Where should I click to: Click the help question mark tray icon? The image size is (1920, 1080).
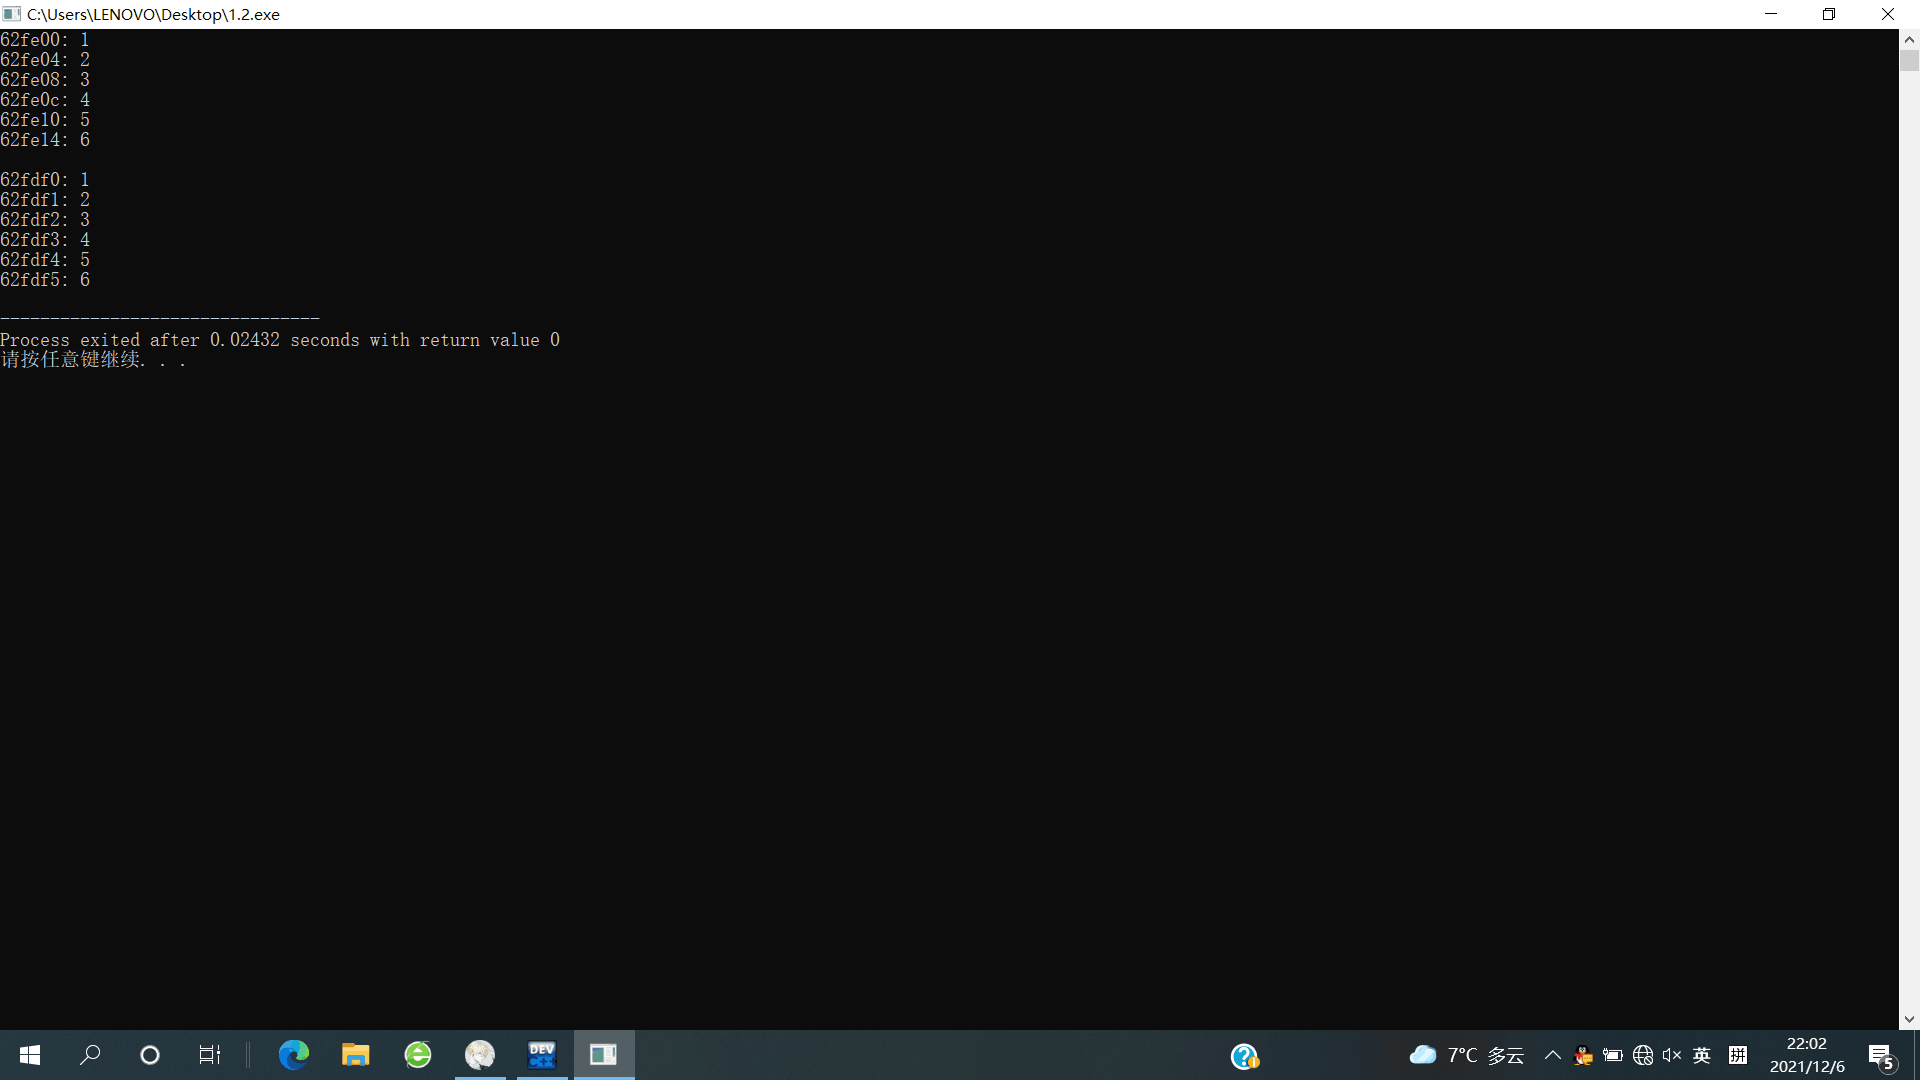click(x=1244, y=1056)
